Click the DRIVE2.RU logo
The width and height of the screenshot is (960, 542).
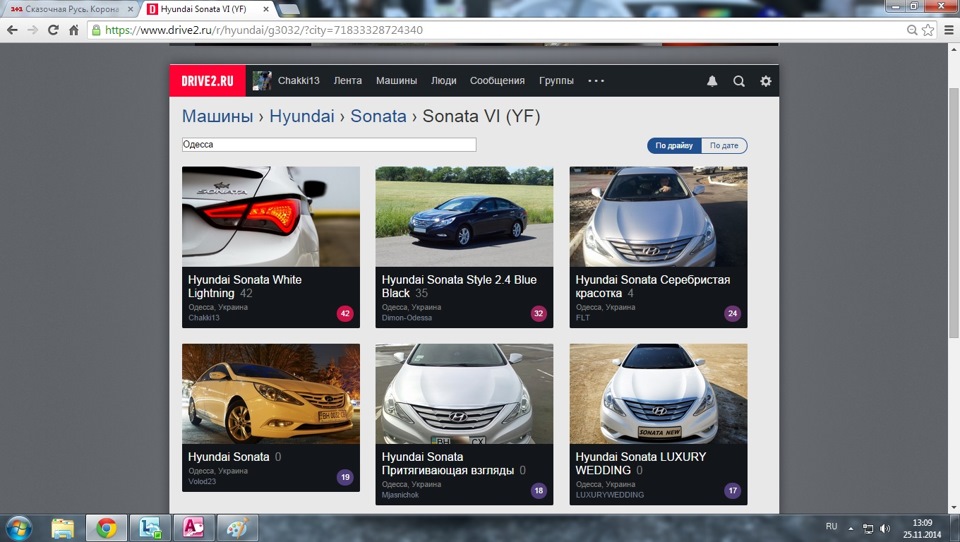click(x=208, y=81)
